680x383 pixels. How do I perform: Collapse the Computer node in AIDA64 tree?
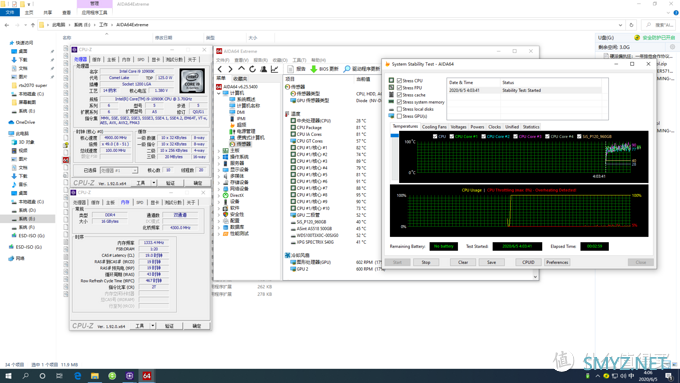pos(219,93)
